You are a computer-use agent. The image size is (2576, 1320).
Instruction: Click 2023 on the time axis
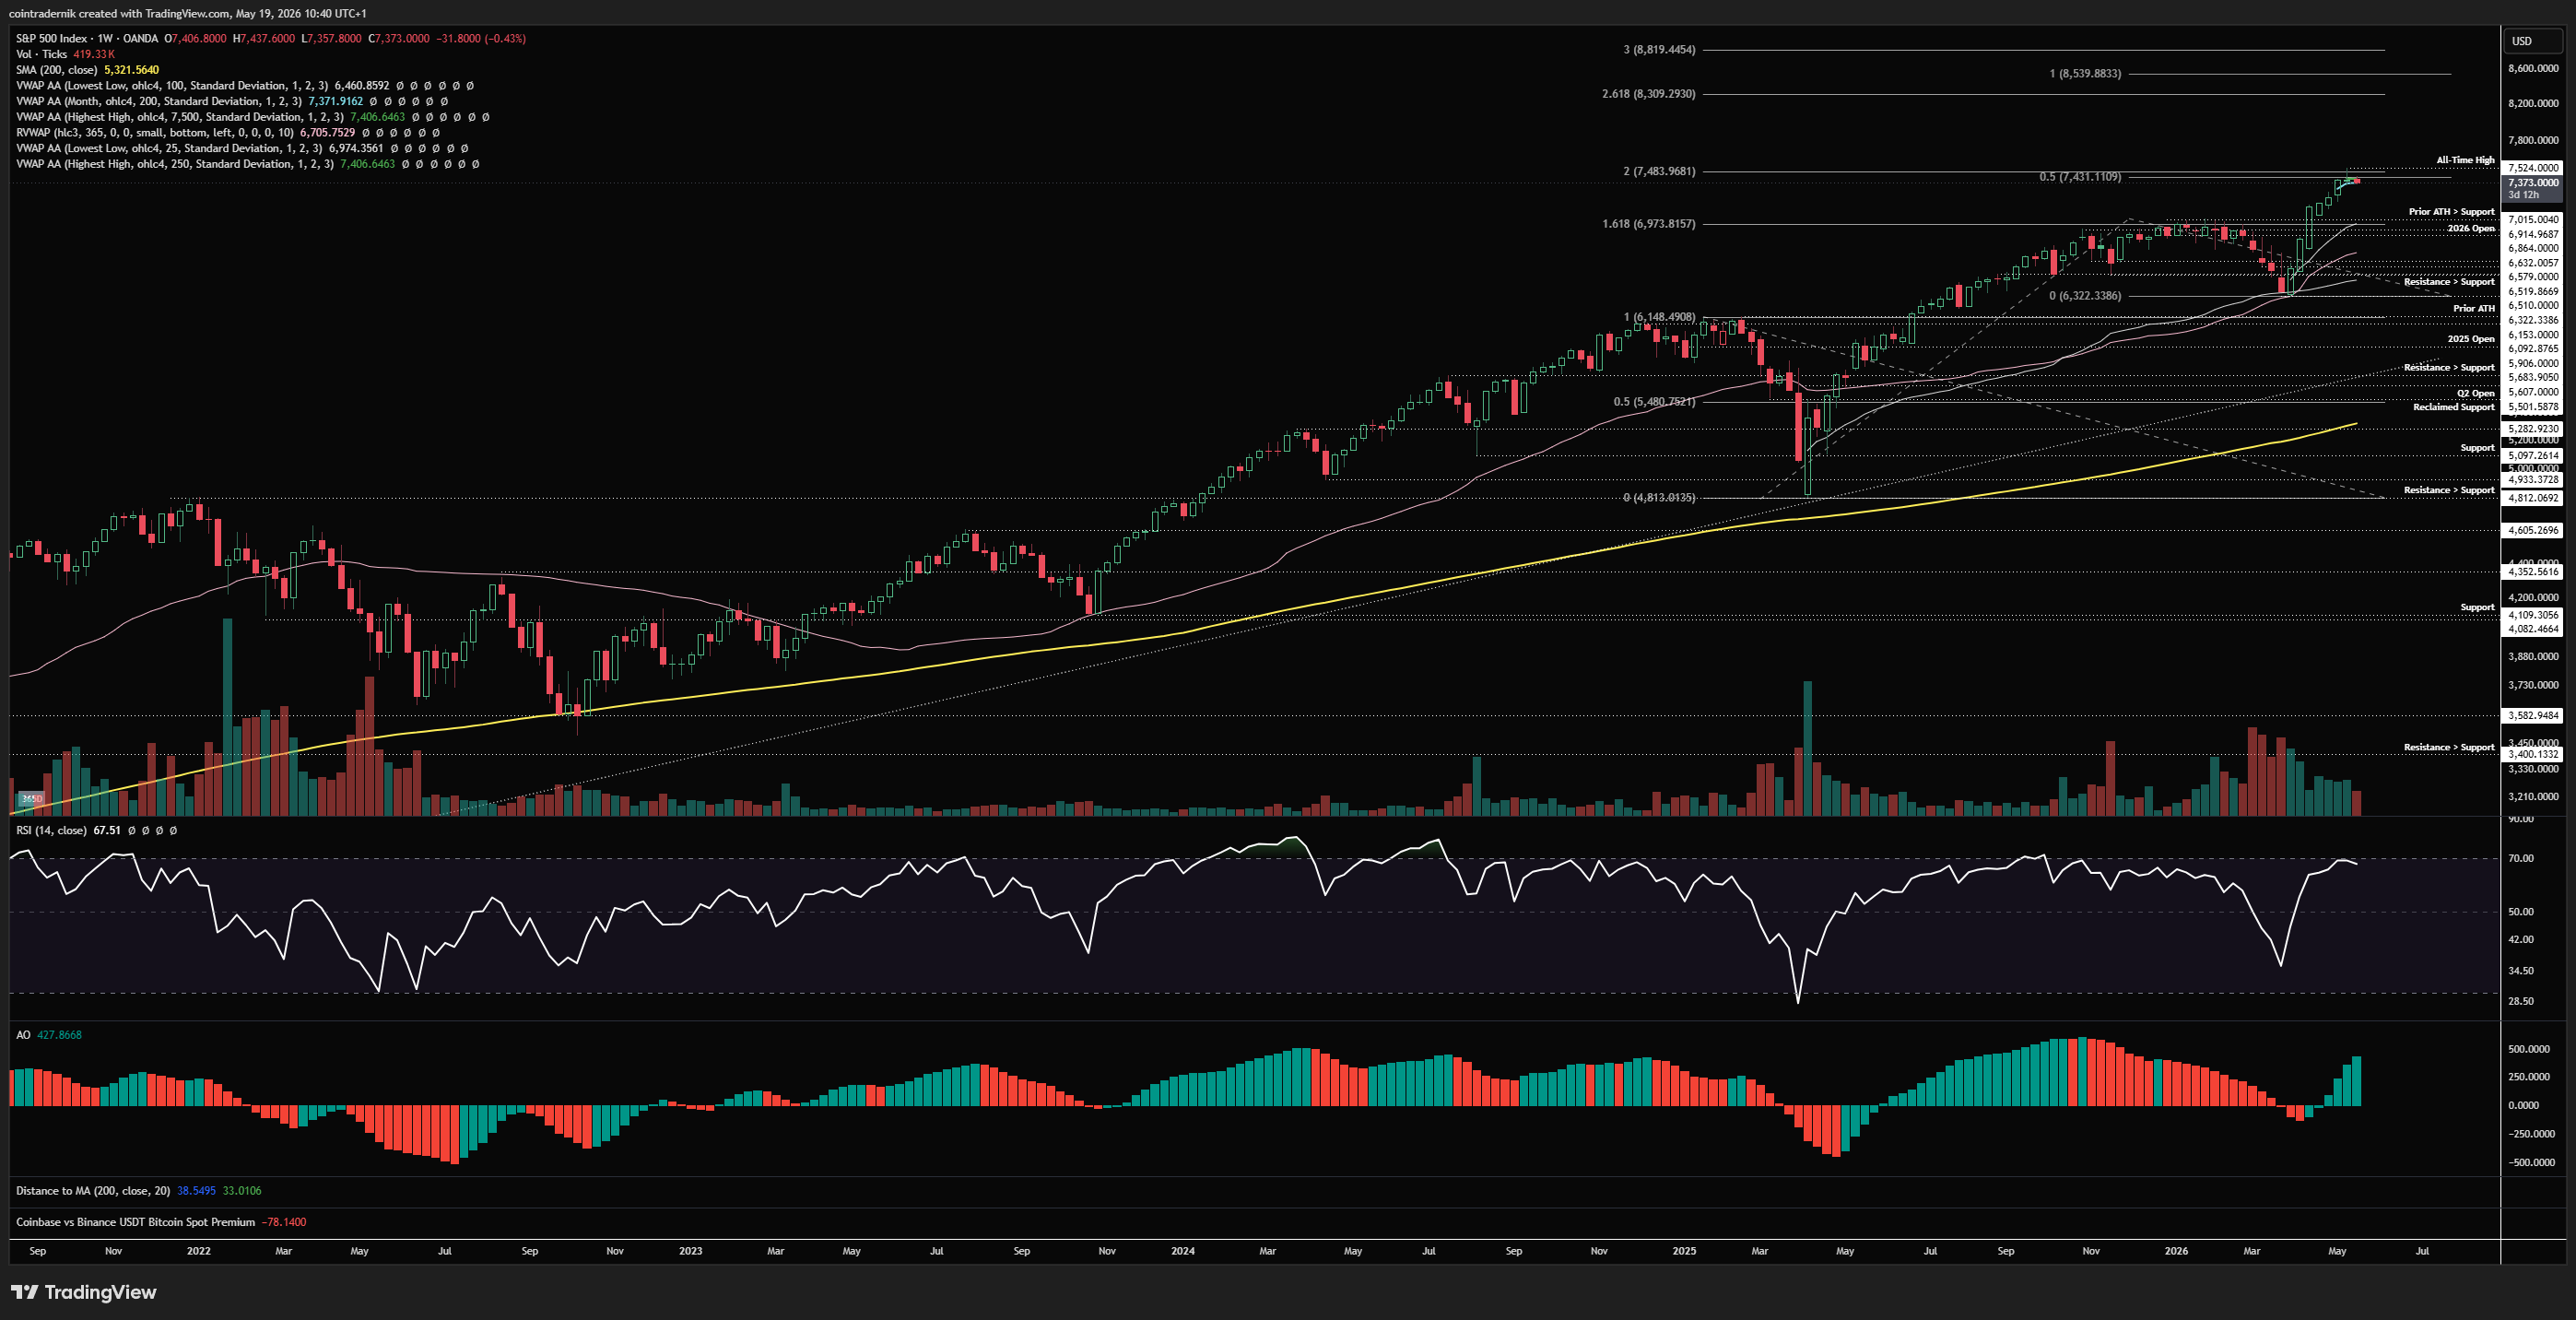click(x=690, y=1251)
